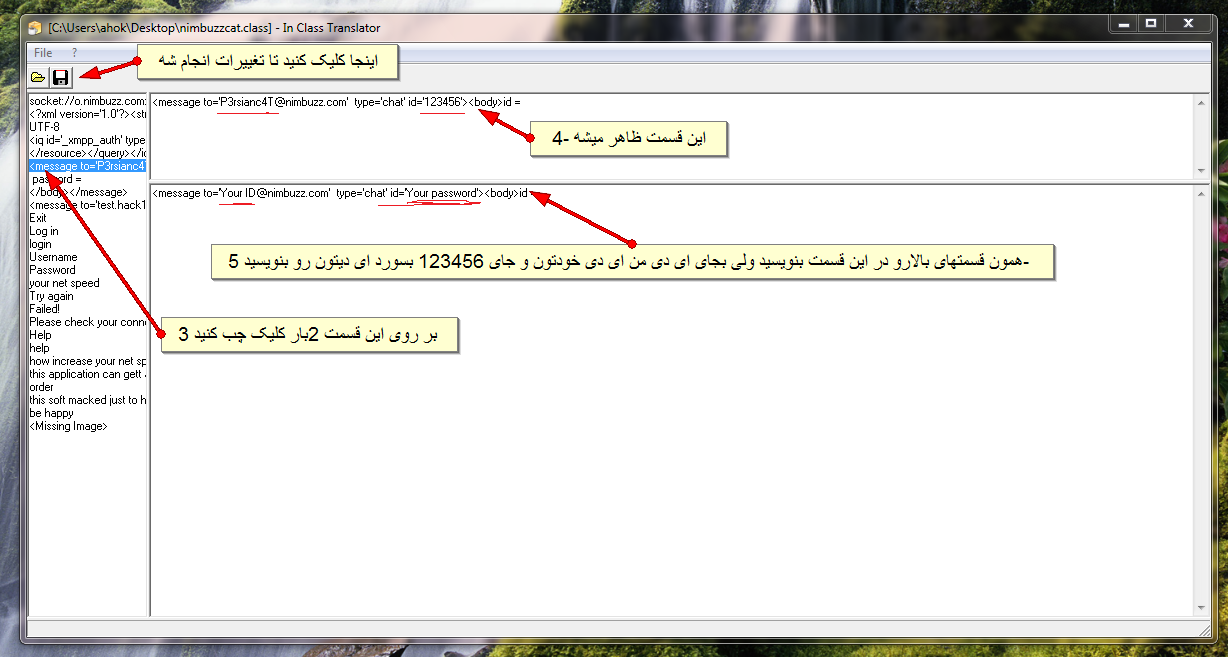Close the In Class Translator window

1186,22
